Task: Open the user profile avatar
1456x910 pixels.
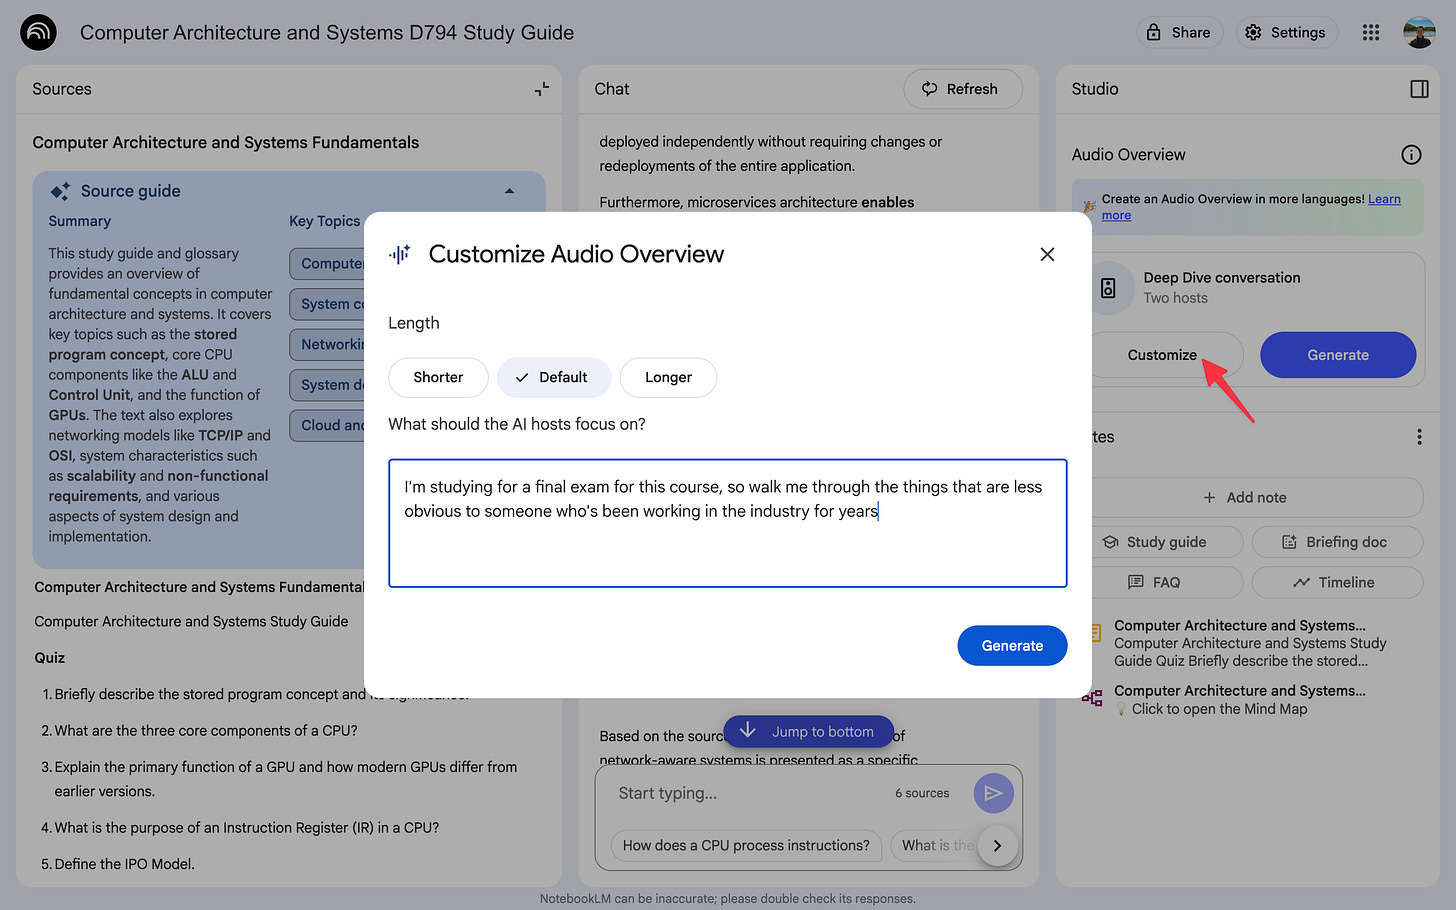Action: 1419,33
